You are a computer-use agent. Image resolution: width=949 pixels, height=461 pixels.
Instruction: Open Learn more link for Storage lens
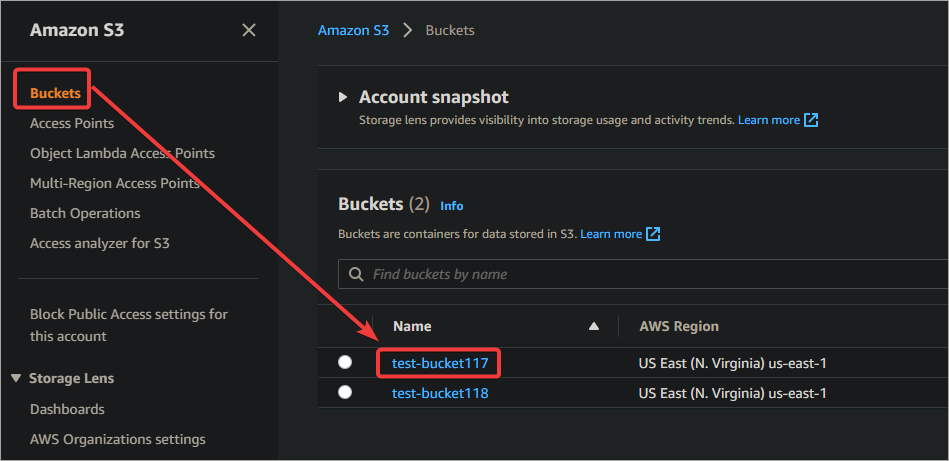tap(769, 120)
